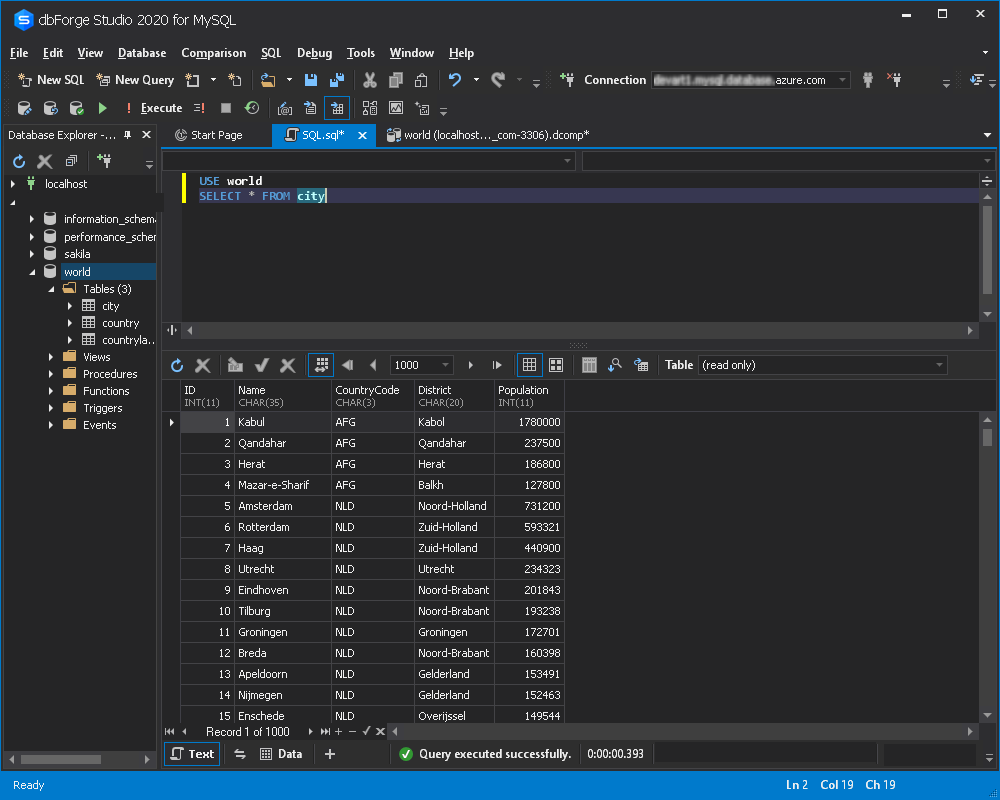Toggle the Redirect Data to Grid button

pos(337,108)
